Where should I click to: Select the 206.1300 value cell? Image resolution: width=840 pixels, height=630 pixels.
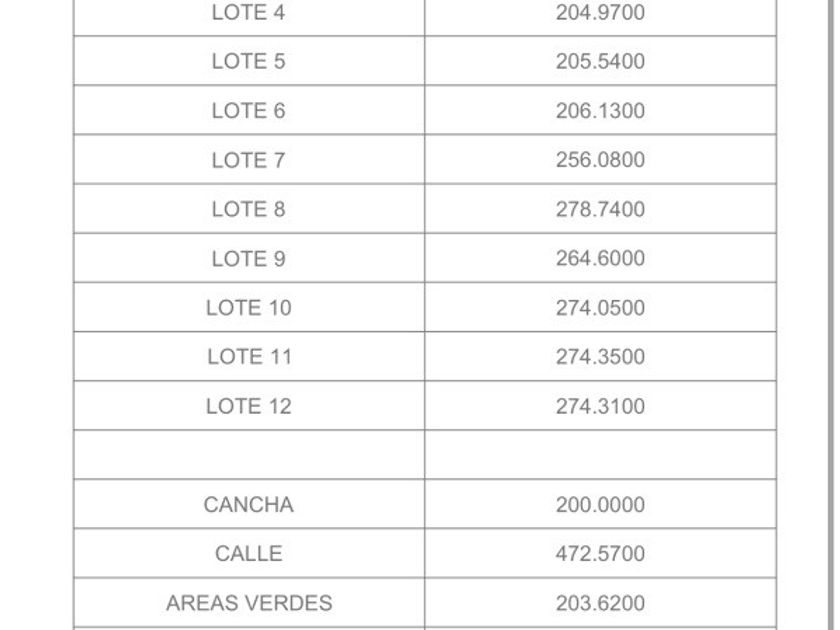coord(600,111)
